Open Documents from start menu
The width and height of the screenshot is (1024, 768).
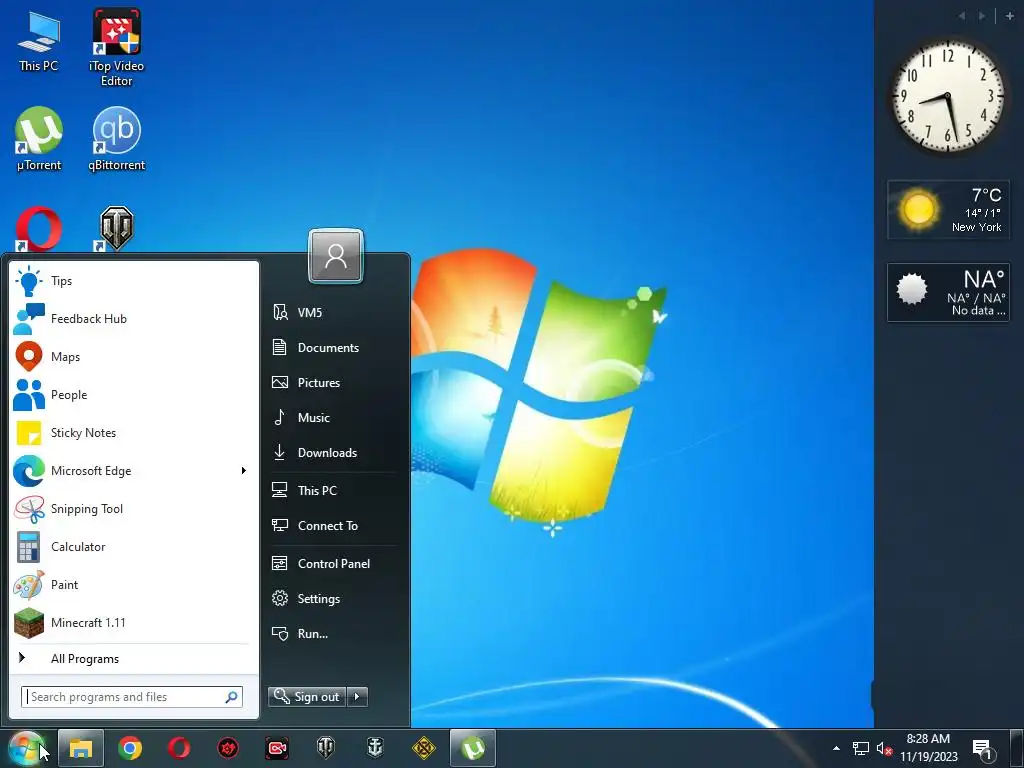(x=334, y=347)
